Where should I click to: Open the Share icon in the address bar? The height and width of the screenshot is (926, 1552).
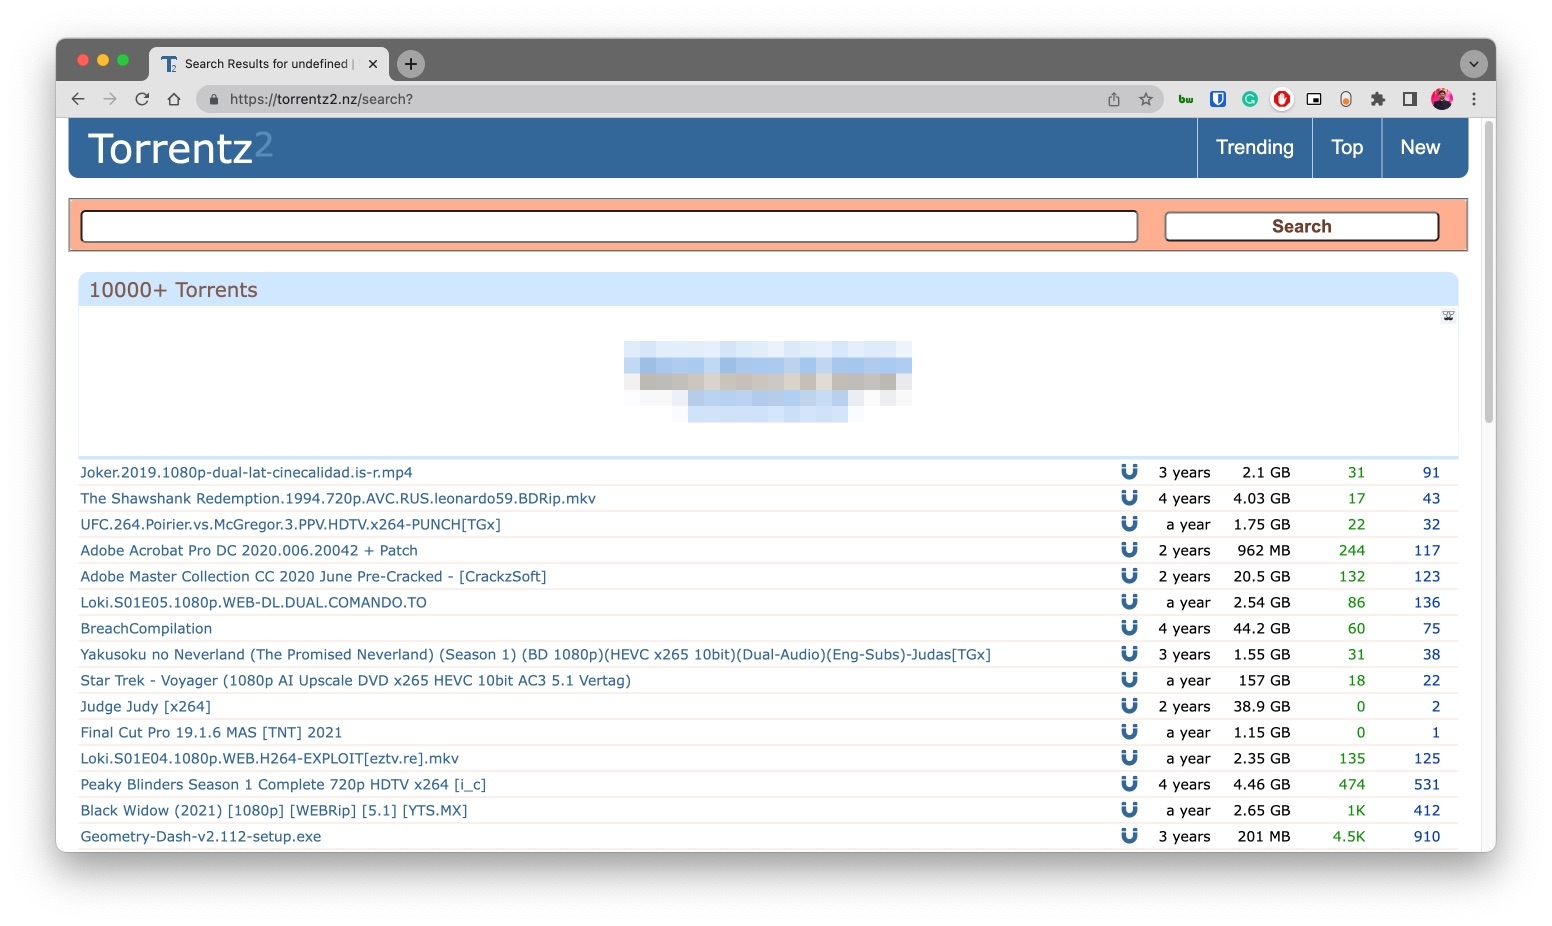click(1113, 99)
